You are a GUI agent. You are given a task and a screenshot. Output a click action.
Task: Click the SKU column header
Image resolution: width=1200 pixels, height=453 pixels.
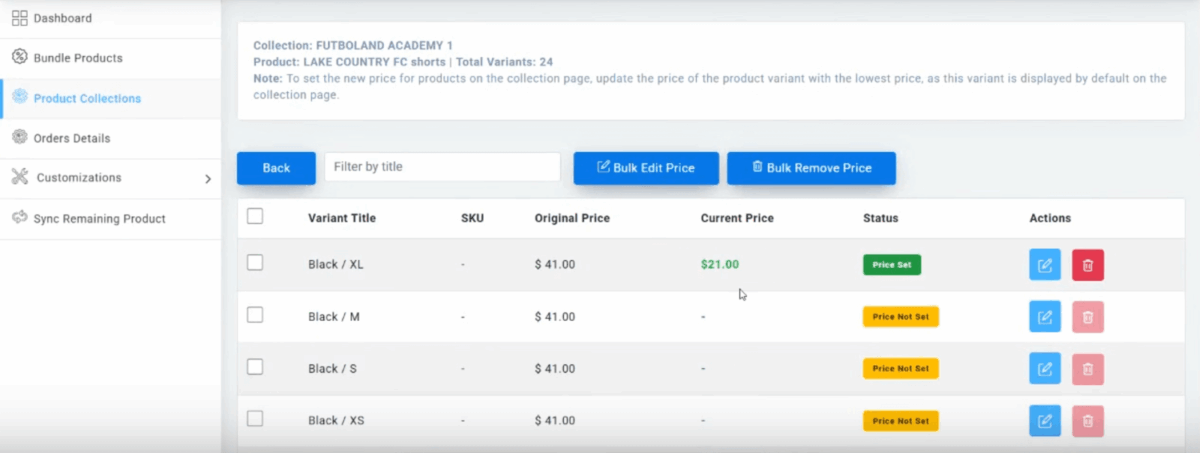coord(472,218)
